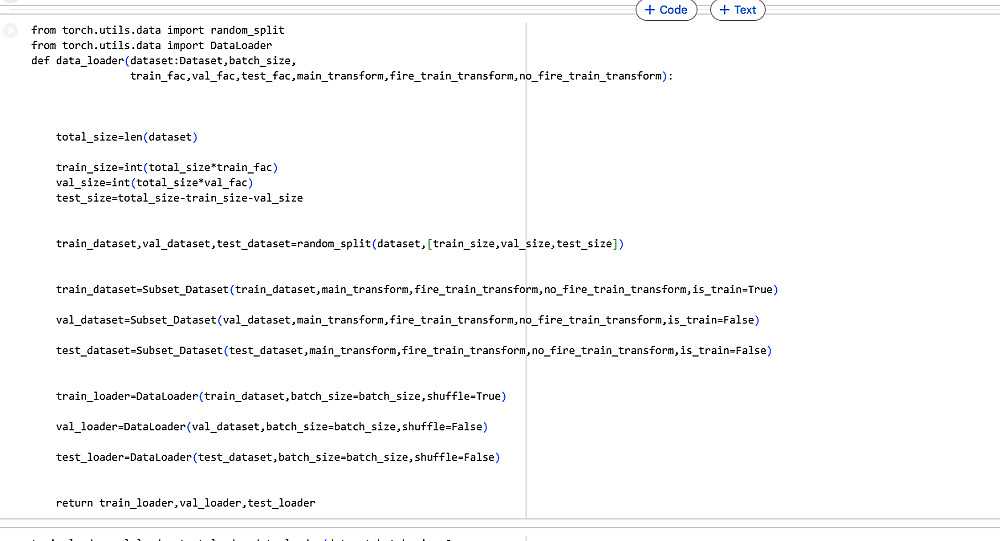Click the val_dataset=Subset_Dataset line
The image size is (1000, 541).
408,320
